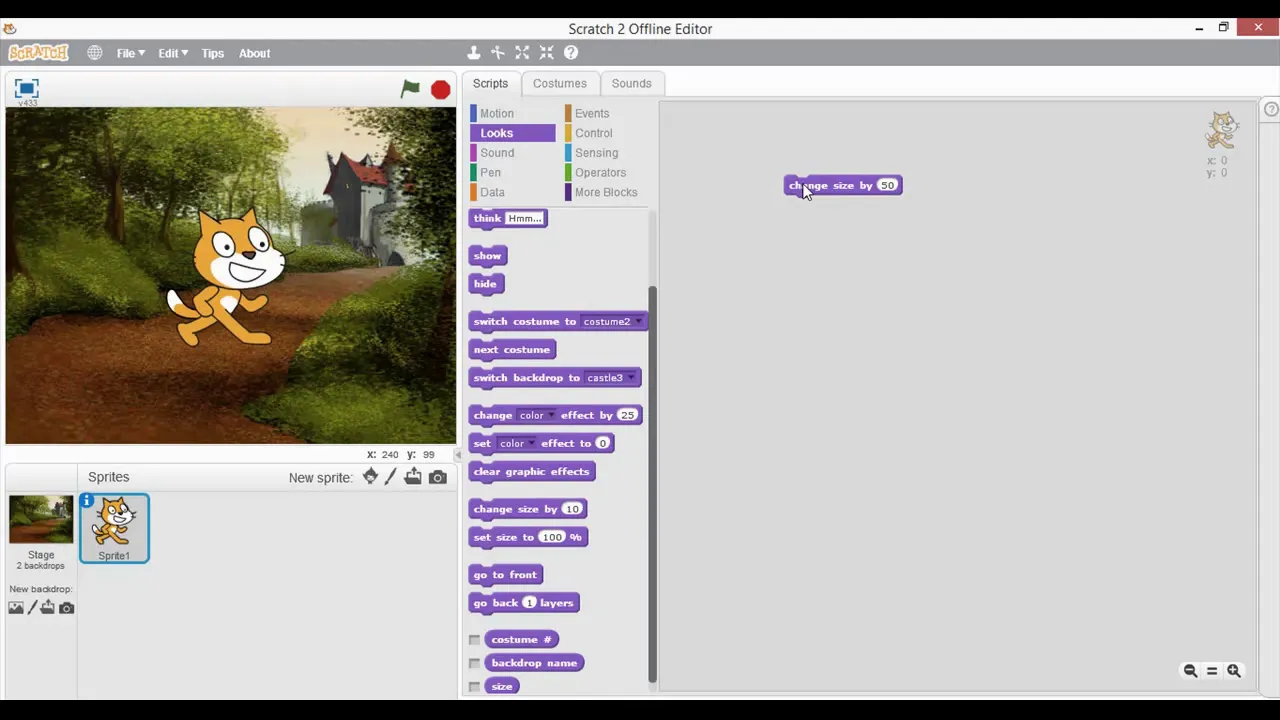Click the Hmm... field in think block
Image resolution: width=1280 pixels, height=720 pixels.
point(524,218)
